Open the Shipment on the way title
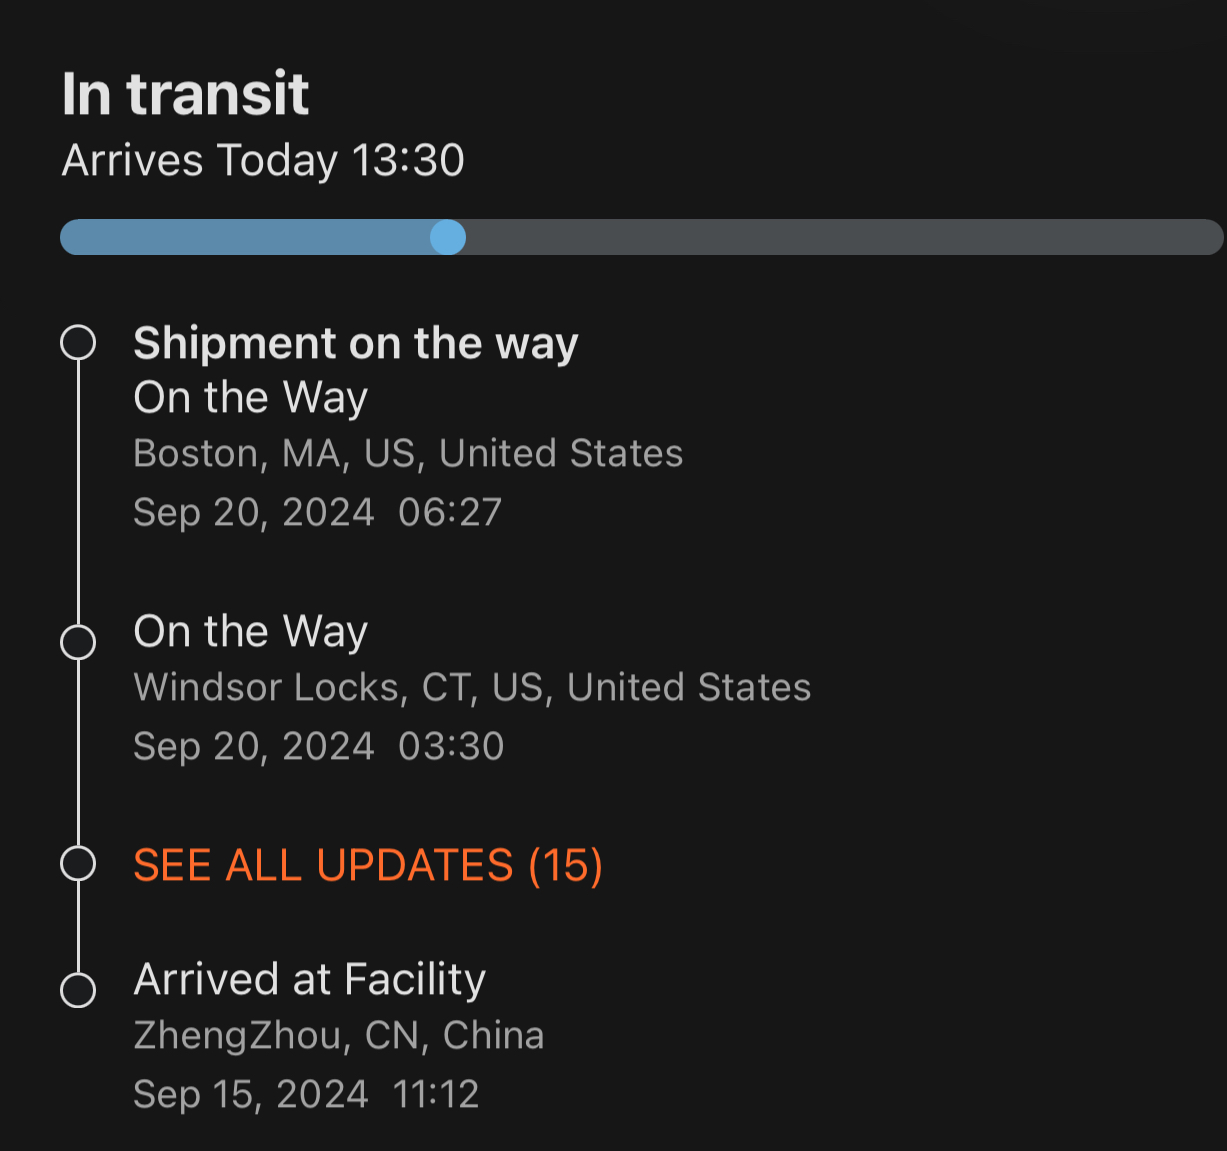Viewport: 1227px width, 1151px height. click(x=356, y=343)
